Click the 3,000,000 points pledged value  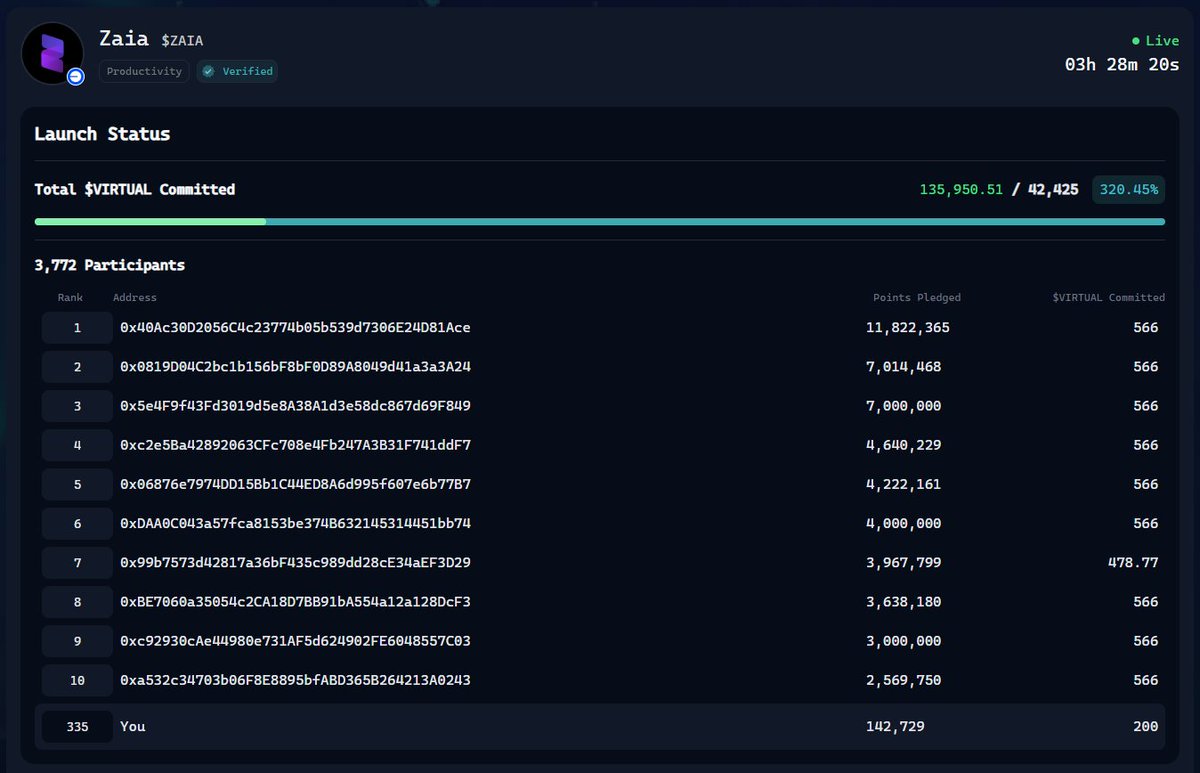coord(904,641)
